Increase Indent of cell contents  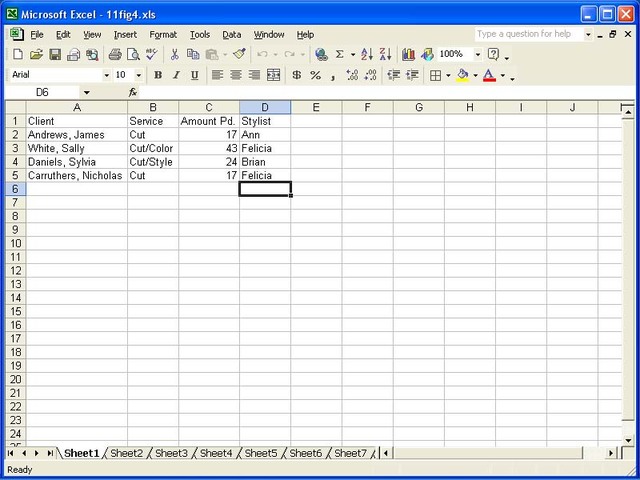pos(412,75)
